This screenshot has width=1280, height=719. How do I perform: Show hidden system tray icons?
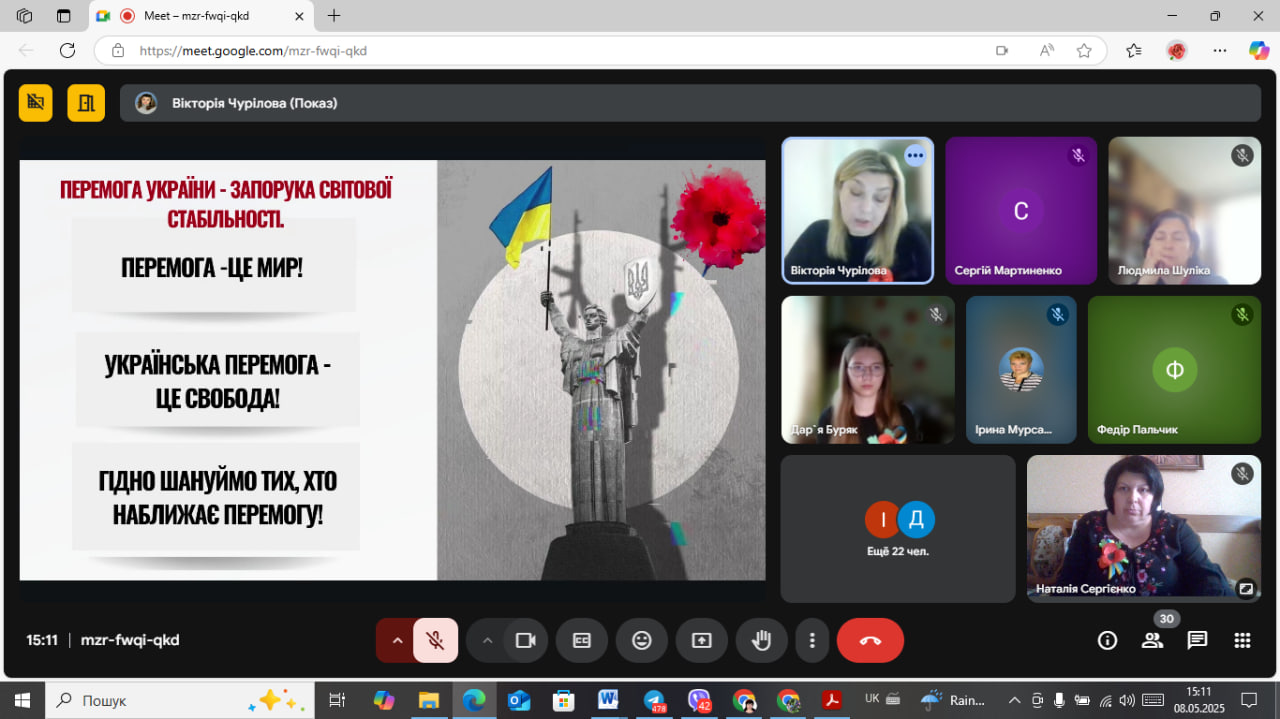(1014, 700)
